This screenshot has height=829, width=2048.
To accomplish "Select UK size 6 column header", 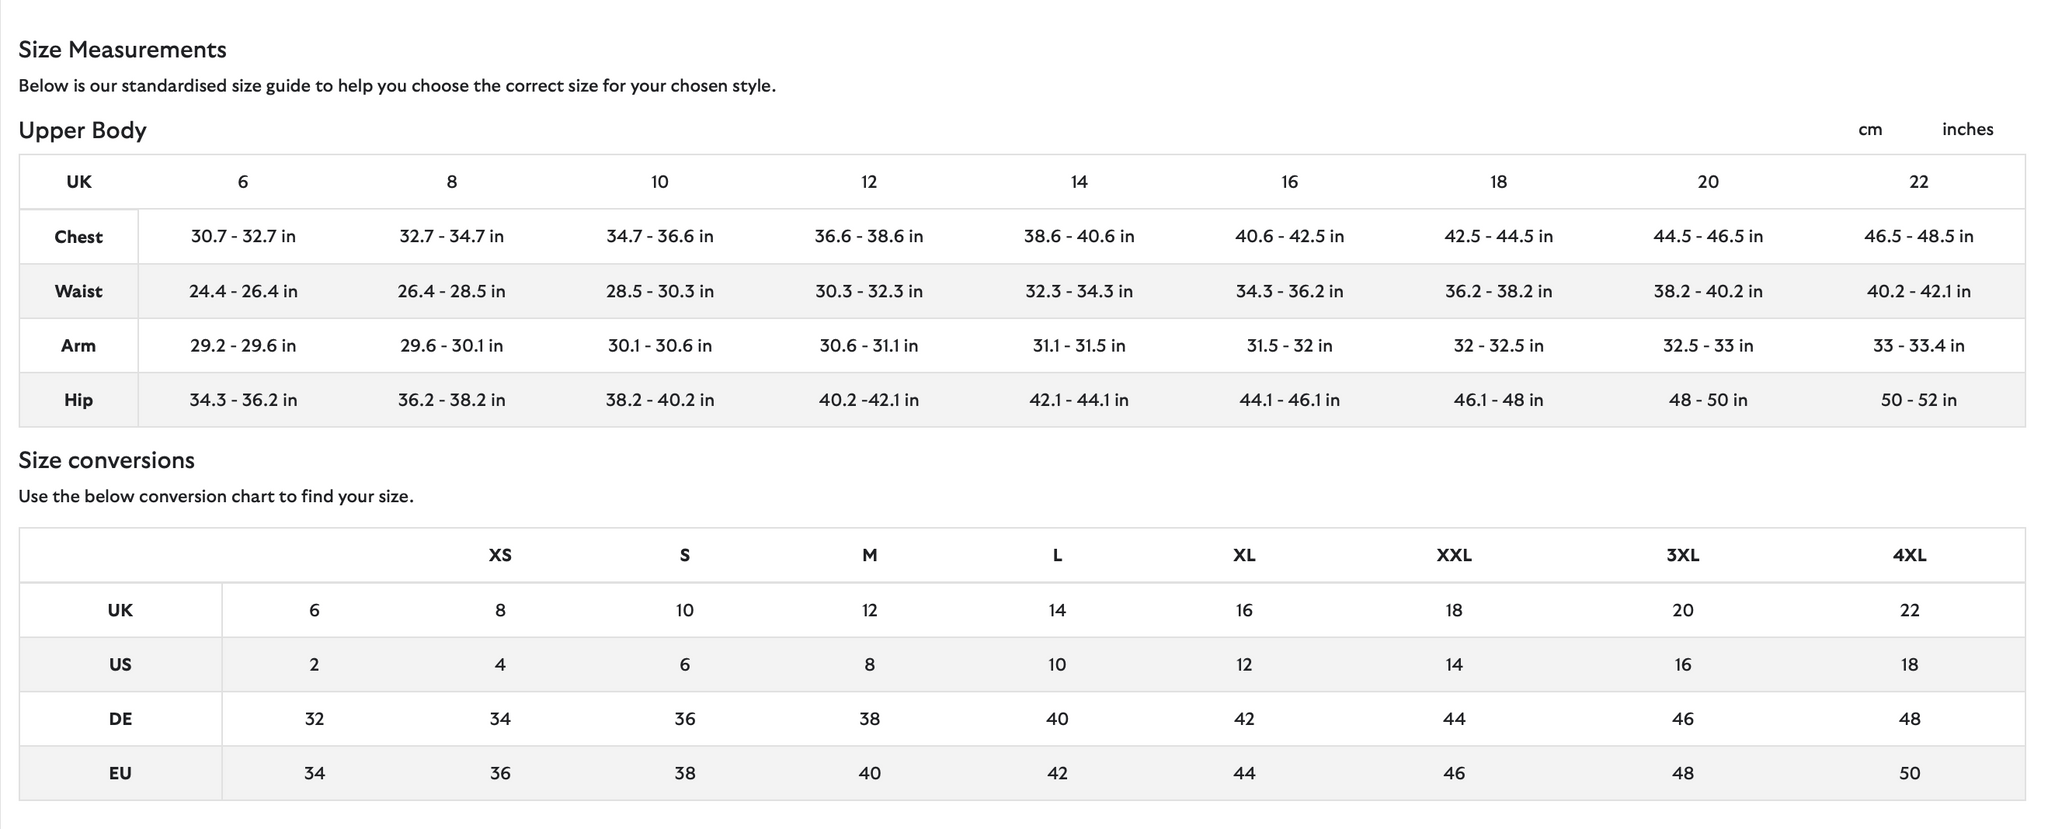I will point(243,182).
